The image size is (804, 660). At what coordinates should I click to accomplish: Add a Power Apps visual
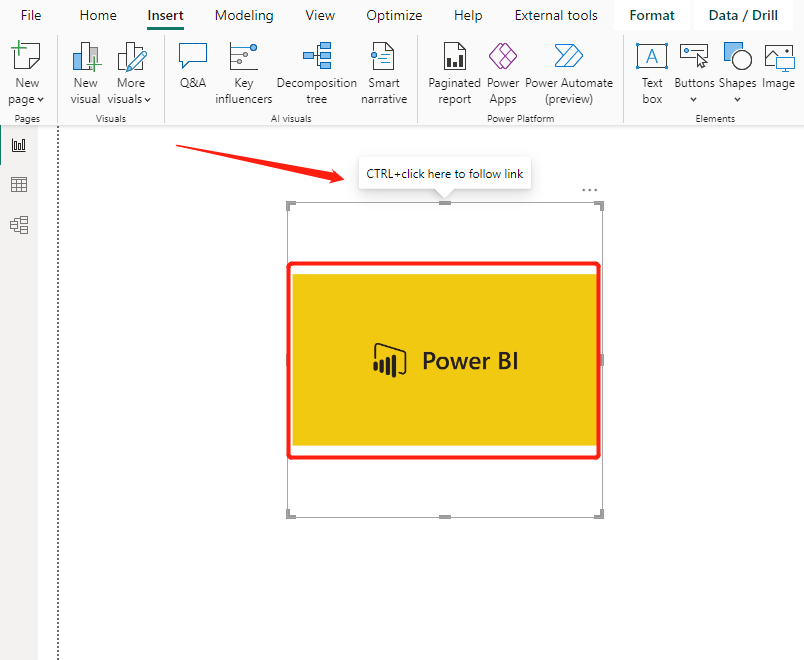pos(502,73)
